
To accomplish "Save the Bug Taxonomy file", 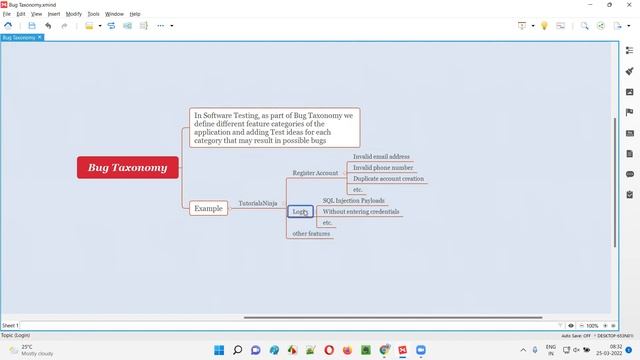I will pyautogui.click(x=32, y=26).
